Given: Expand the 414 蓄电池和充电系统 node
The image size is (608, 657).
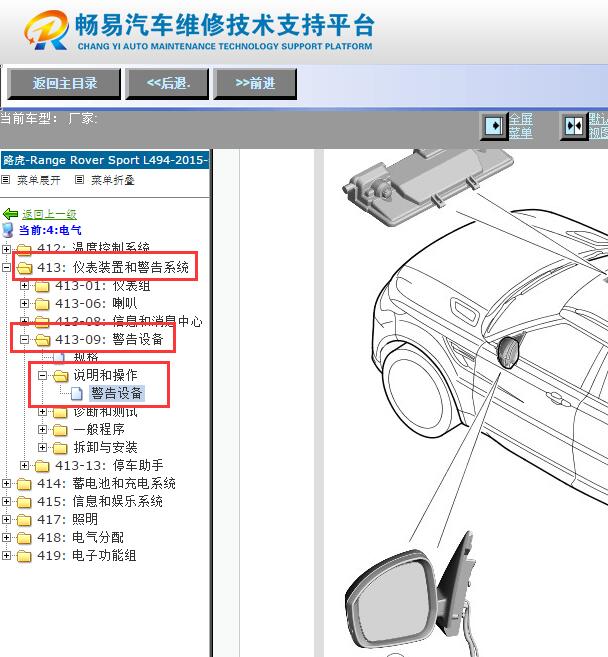Looking at the screenshot, I should (6, 484).
